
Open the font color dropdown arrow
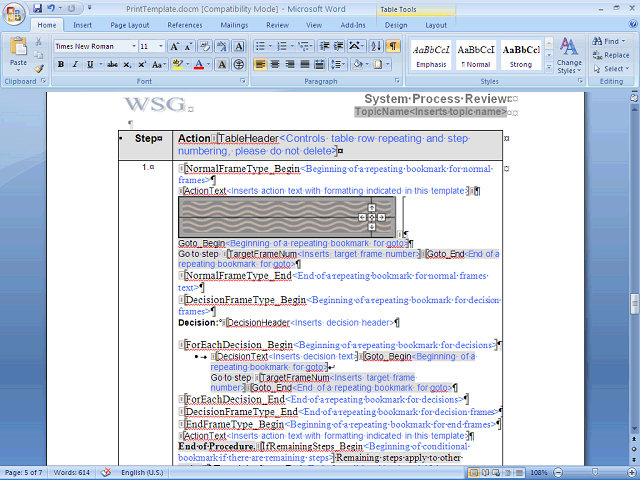point(209,64)
